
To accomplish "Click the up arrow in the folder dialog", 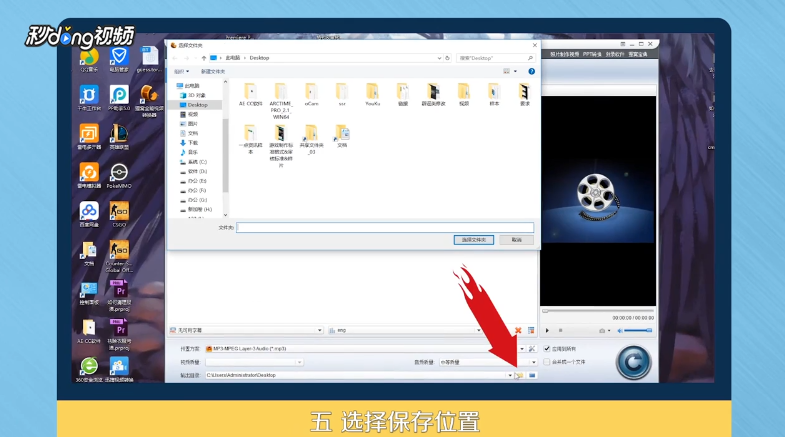I will (x=204, y=58).
